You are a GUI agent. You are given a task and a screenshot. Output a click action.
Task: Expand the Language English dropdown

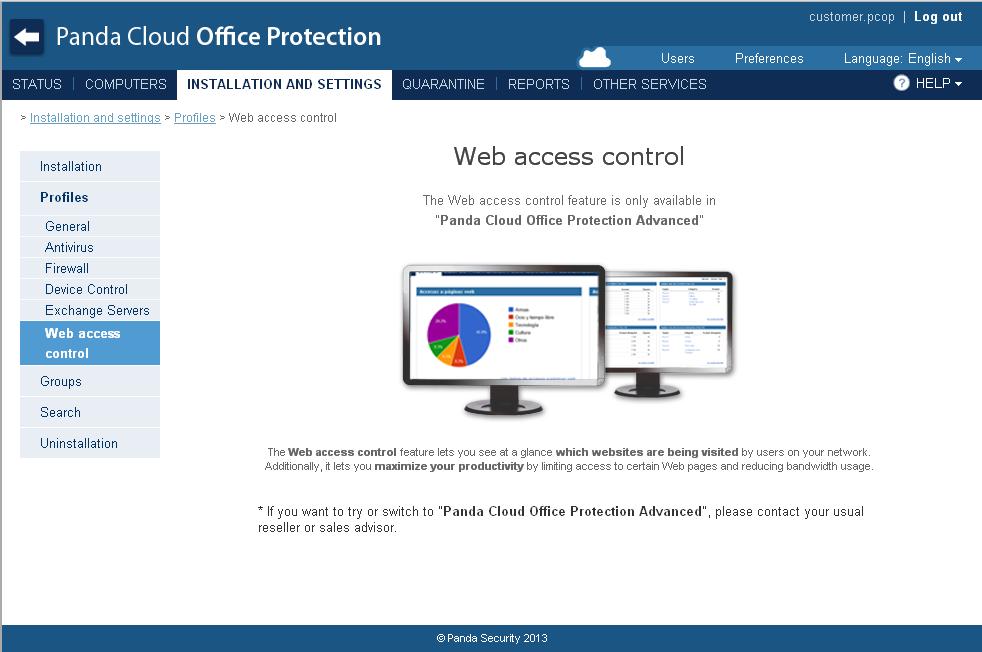[x=901, y=58]
